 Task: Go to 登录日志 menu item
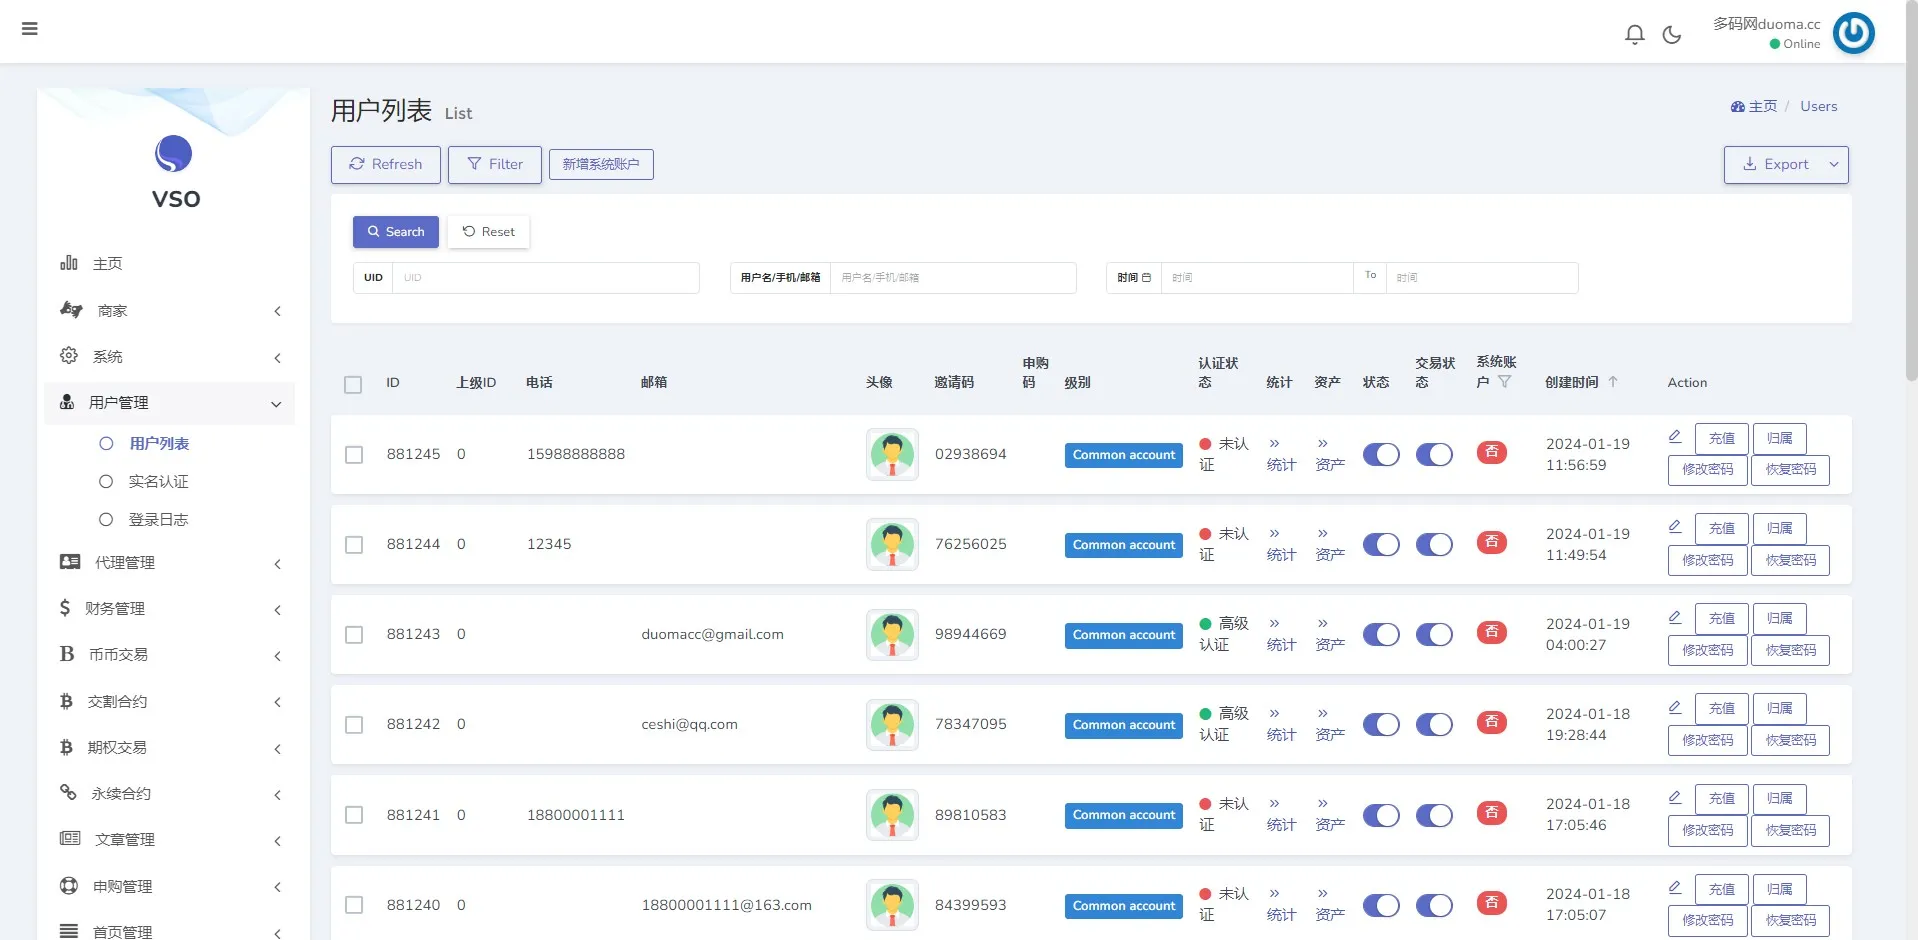pos(158,520)
